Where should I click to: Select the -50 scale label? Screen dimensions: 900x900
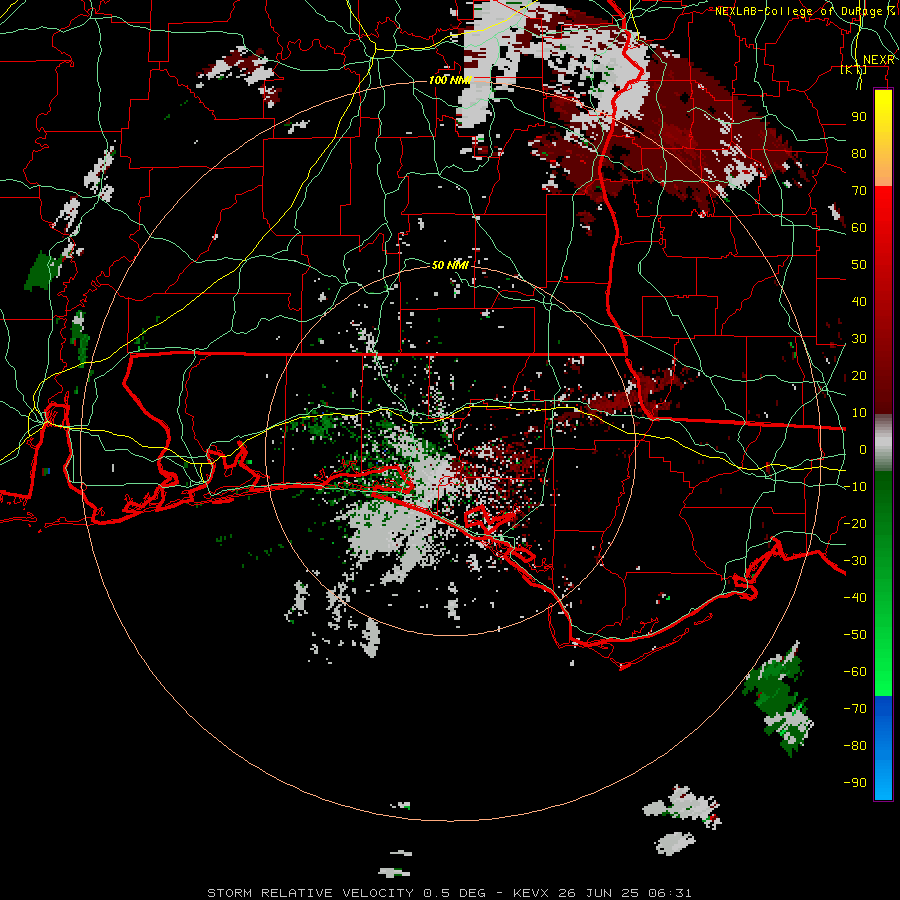855,635
